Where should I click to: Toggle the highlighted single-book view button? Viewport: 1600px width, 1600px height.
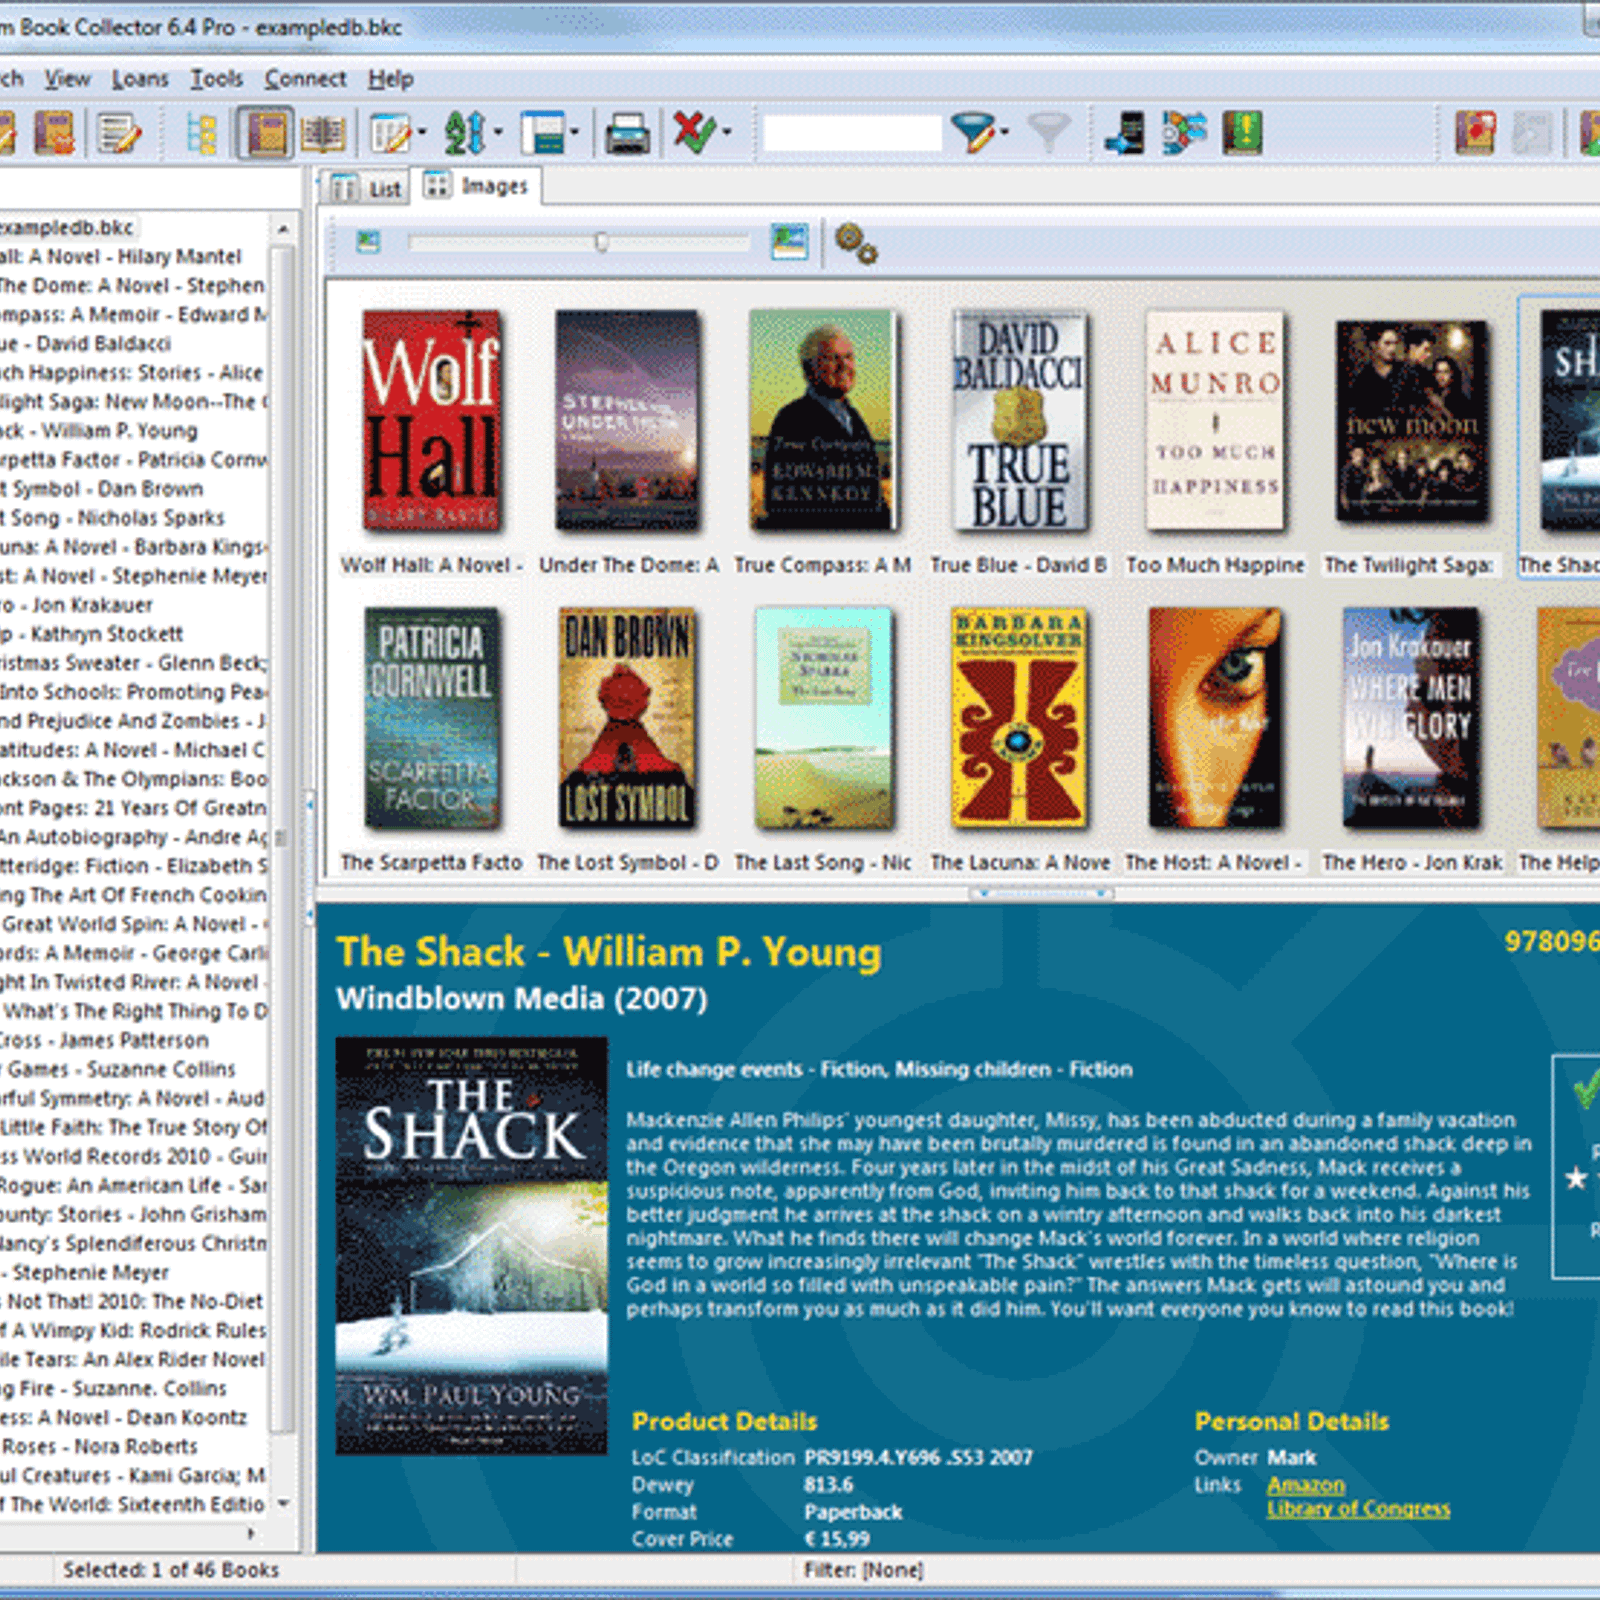point(265,134)
